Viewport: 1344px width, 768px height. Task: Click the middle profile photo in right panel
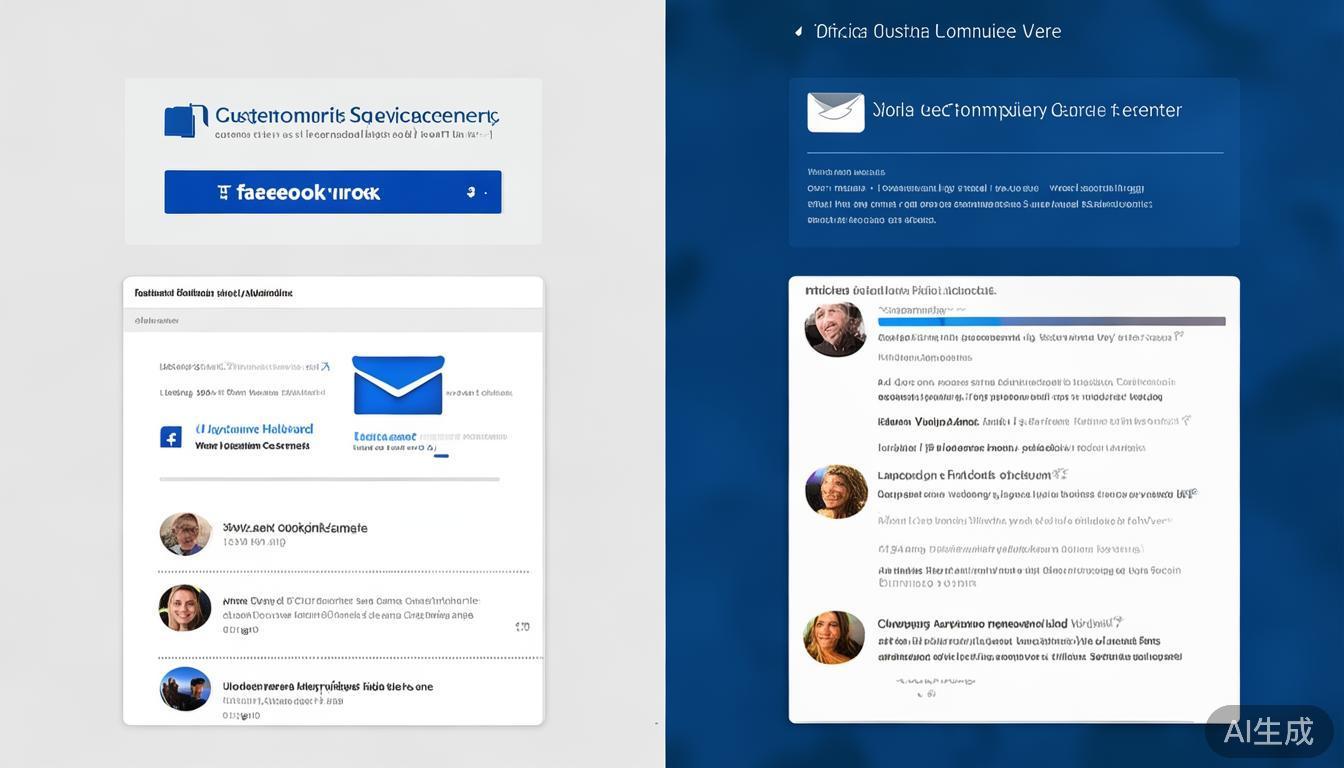(835, 491)
